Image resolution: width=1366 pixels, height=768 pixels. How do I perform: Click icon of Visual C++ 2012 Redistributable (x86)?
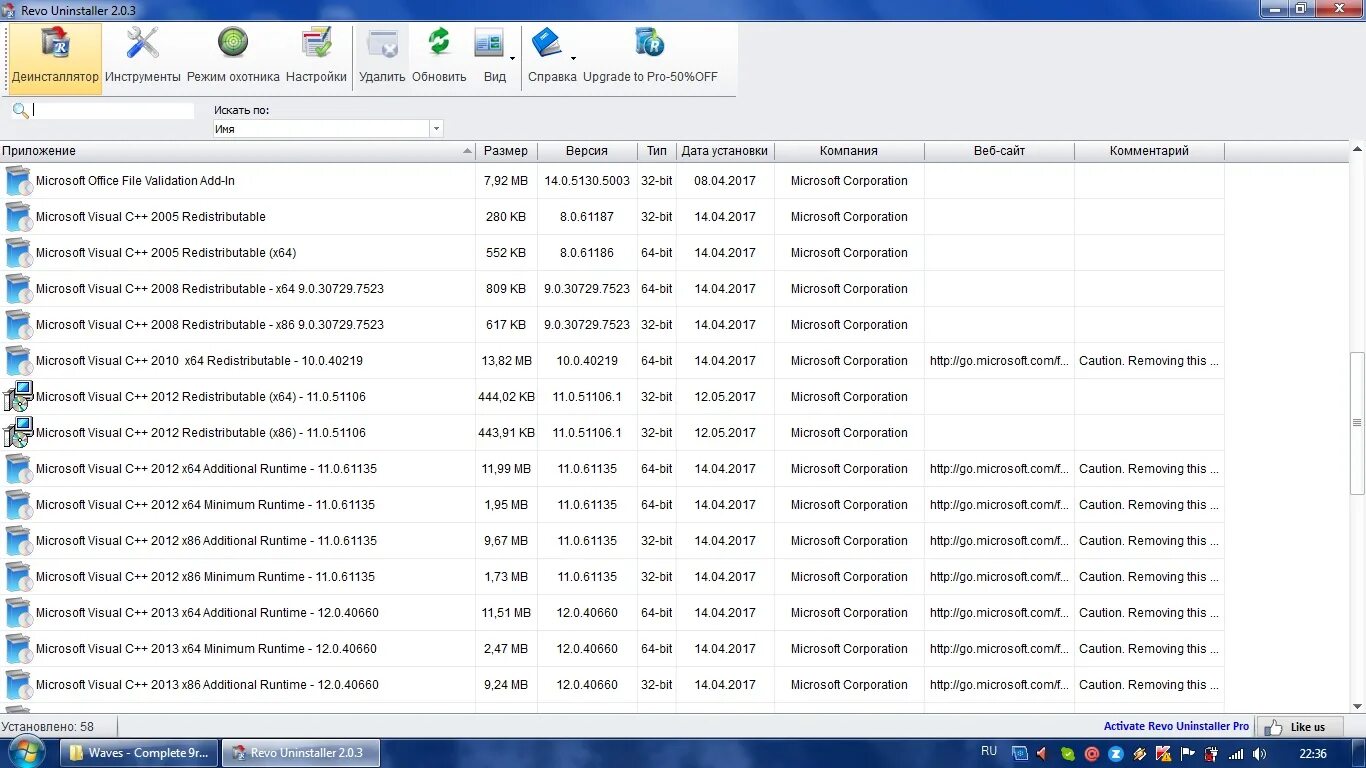tap(18, 433)
